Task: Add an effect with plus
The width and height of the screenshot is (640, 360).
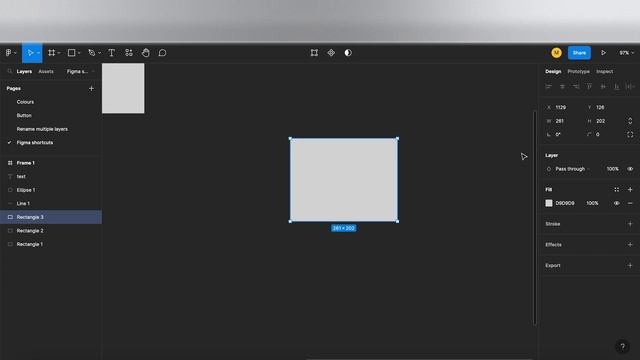Action: [630, 244]
